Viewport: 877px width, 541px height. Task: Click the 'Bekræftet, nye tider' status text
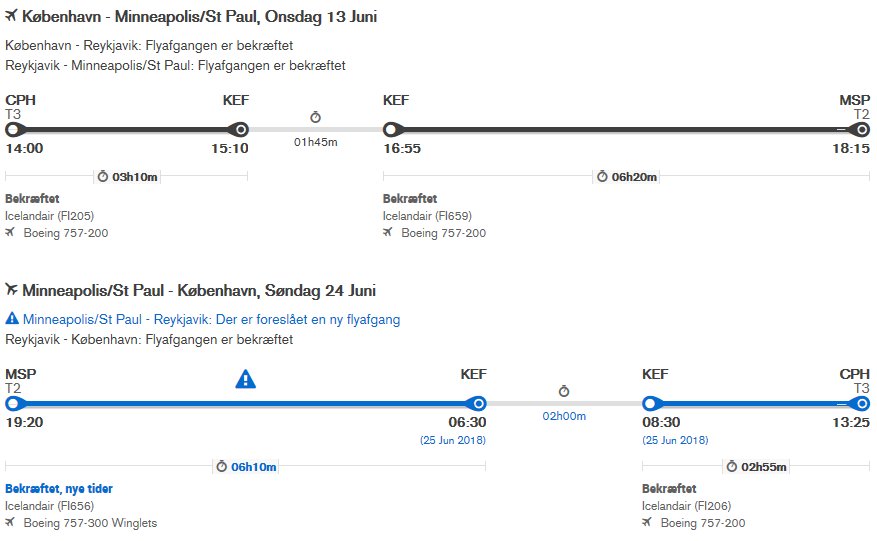pos(59,488)
